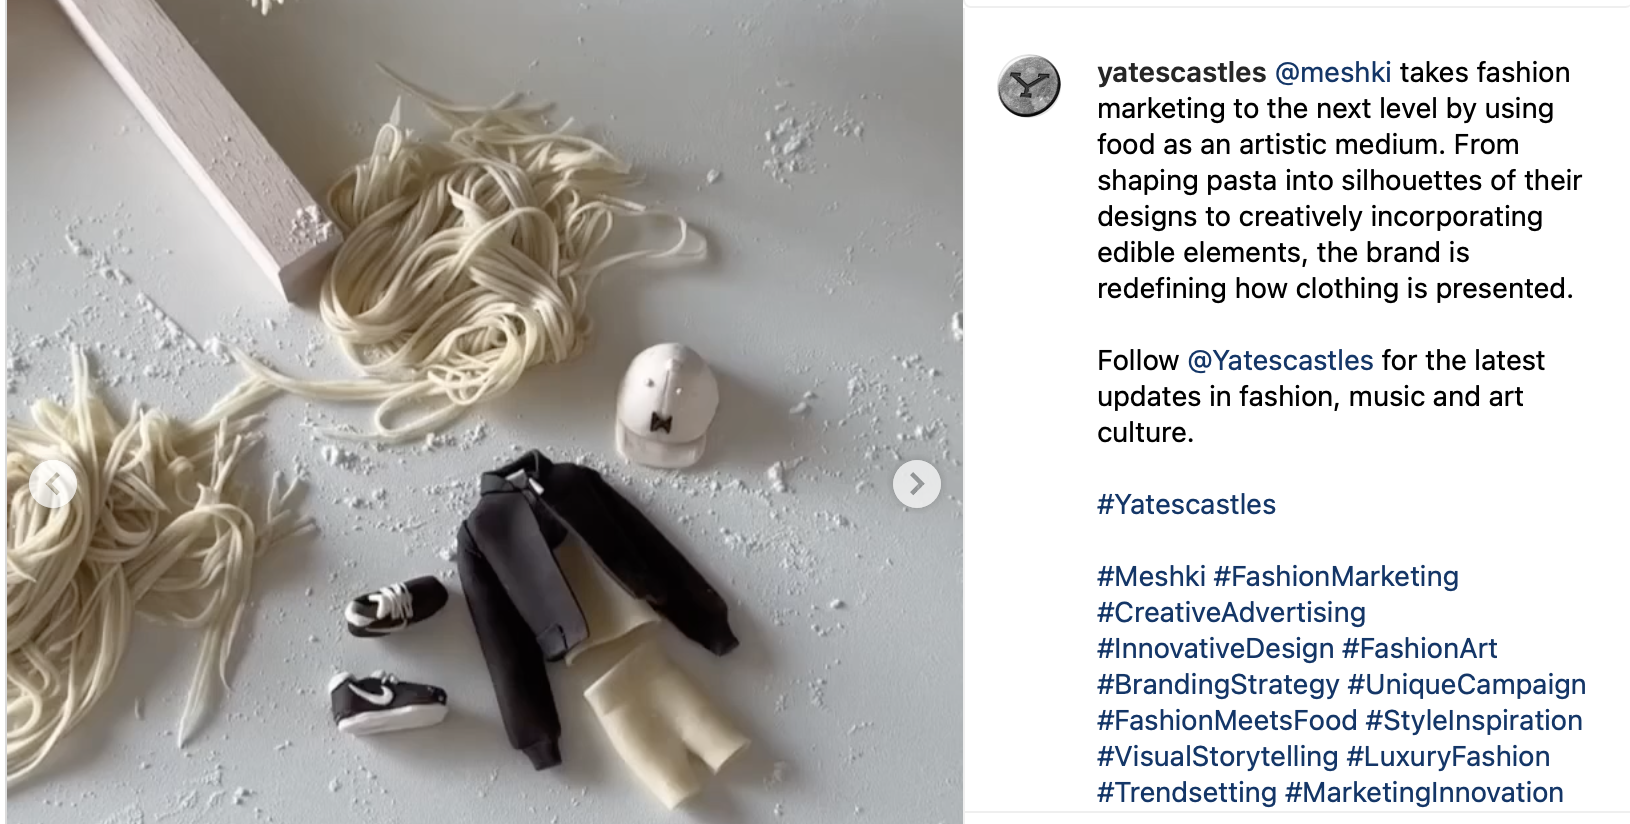Click the pasta and miniature clothes photo
The height and width of the screenshot is (824, 1630).
click(x=485, y=412)
